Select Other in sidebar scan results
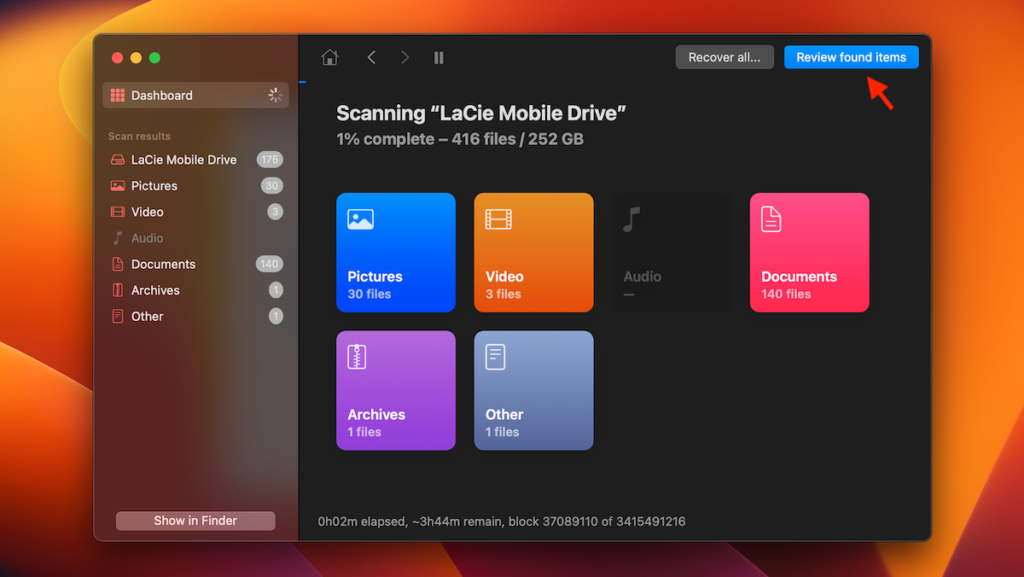 147,316
